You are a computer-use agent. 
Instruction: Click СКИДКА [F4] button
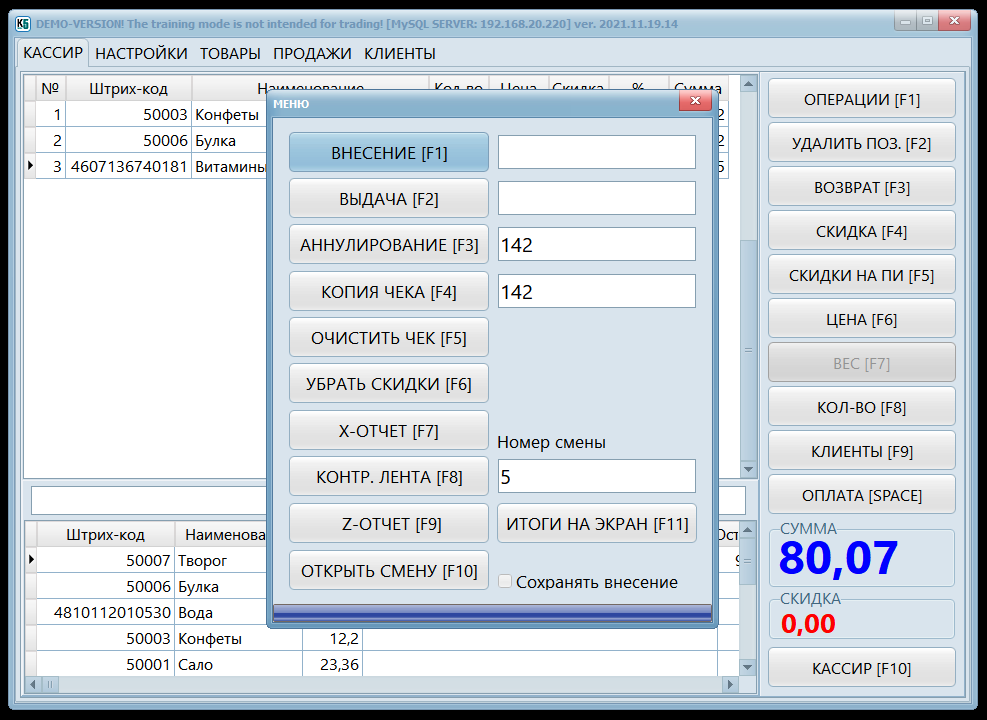[862, 231]
